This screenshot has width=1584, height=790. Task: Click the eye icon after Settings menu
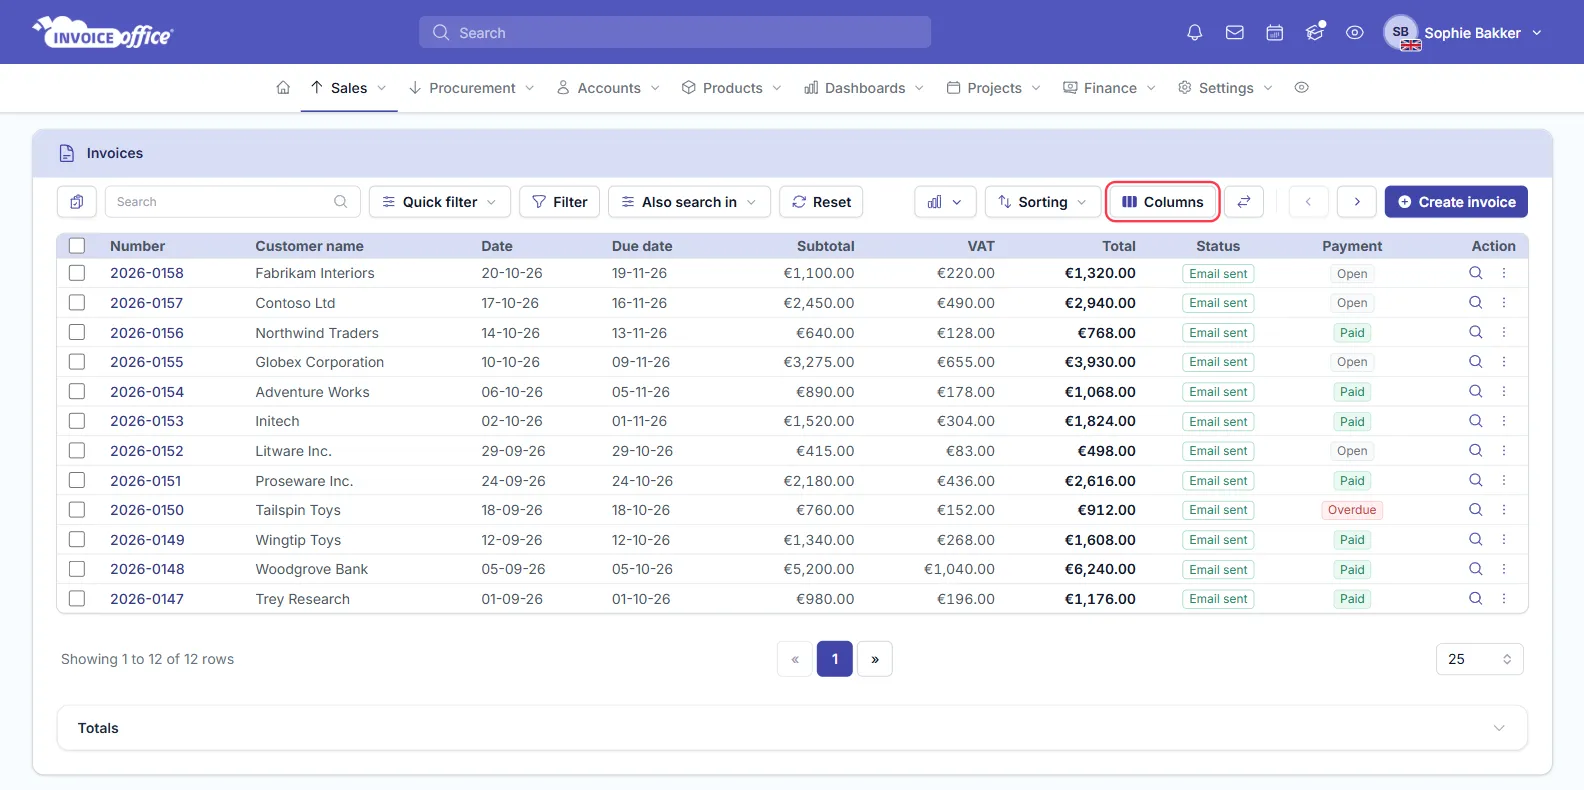point(1301,88)
